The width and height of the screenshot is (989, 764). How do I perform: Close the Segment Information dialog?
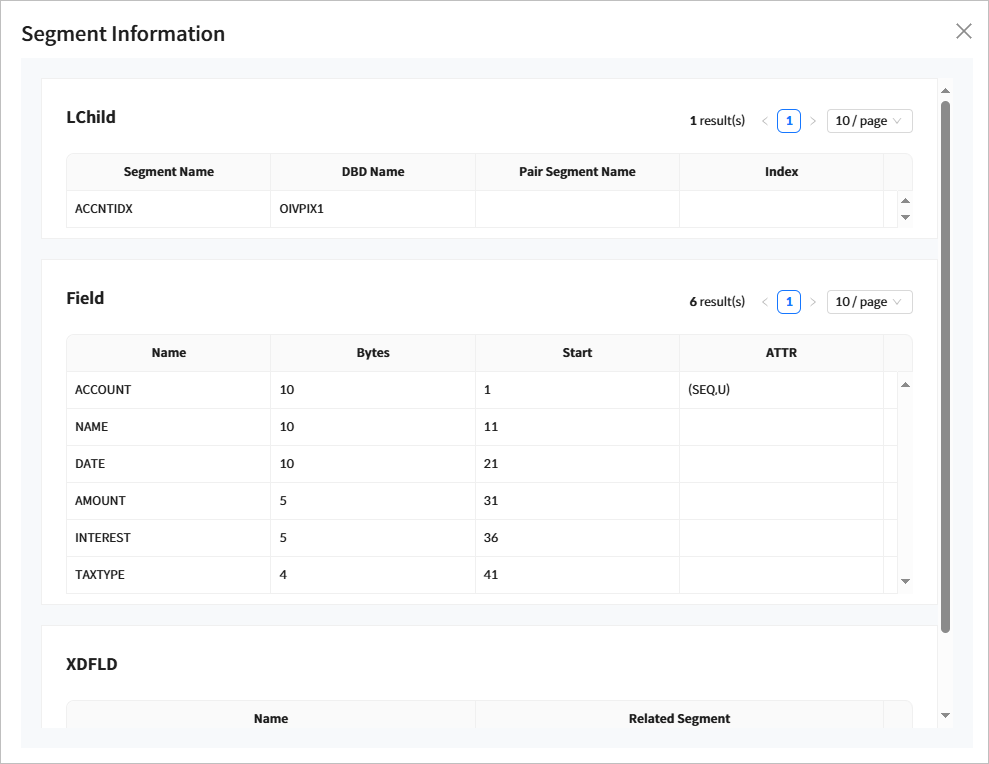tap(963, 31)
